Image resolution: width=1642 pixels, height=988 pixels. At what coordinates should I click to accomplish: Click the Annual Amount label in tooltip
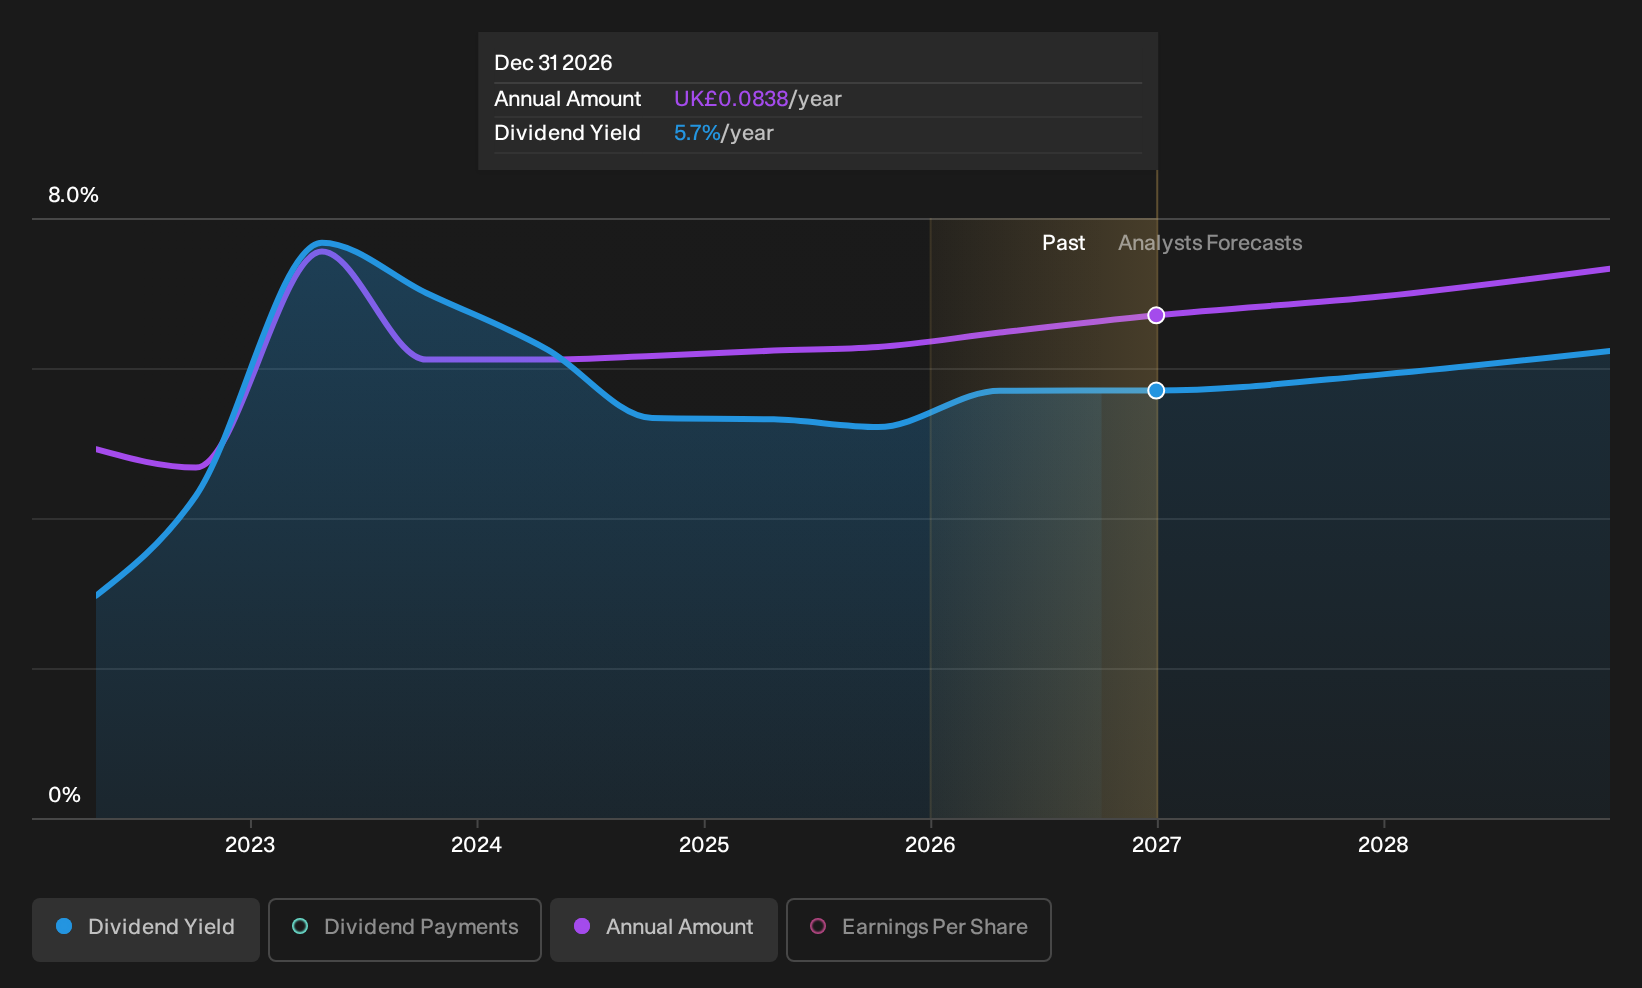coord(567,99)
